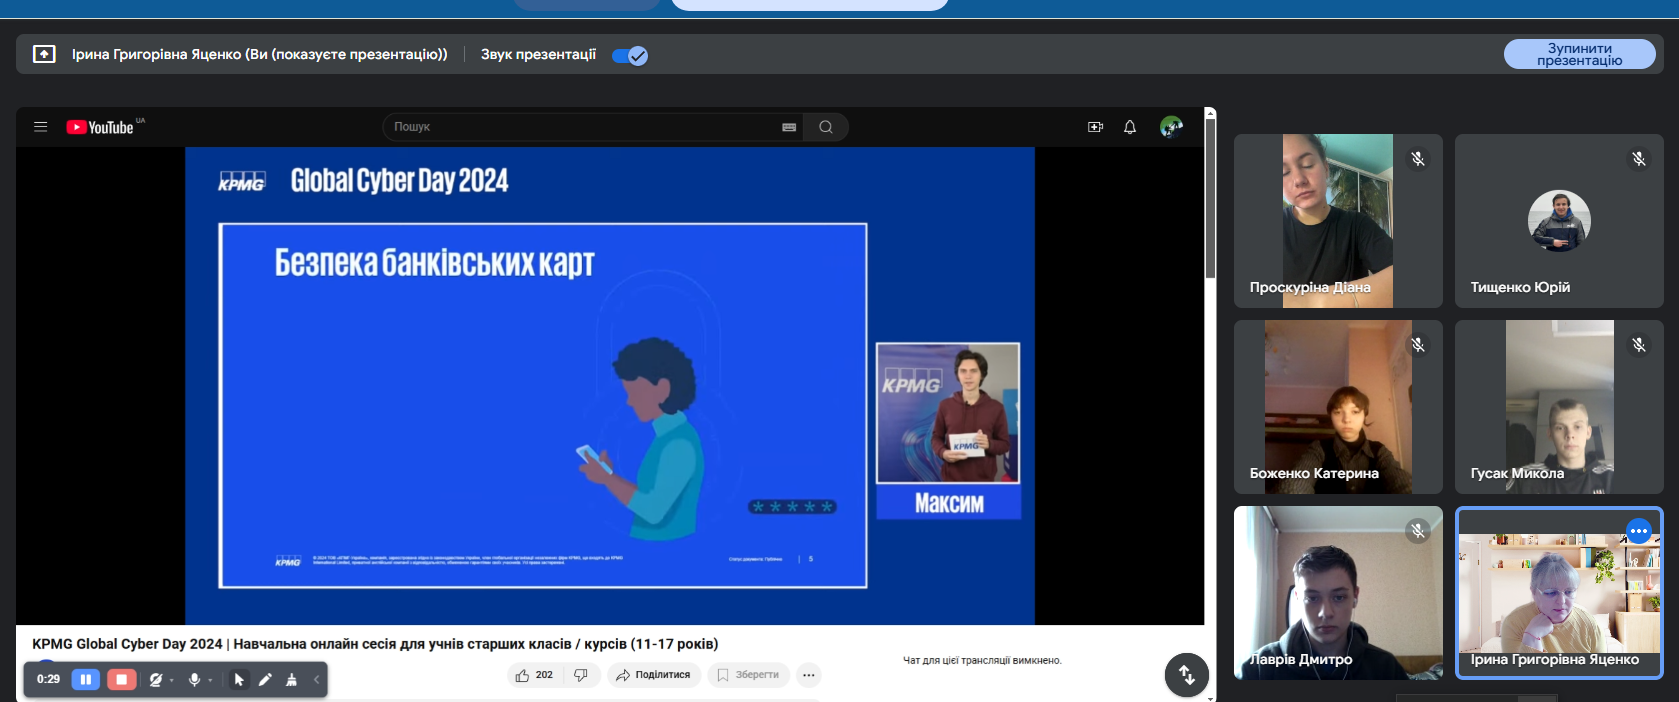The image size is (1679, 702).
Task: Click the YouTube search magnifier button
Action: 825,127
